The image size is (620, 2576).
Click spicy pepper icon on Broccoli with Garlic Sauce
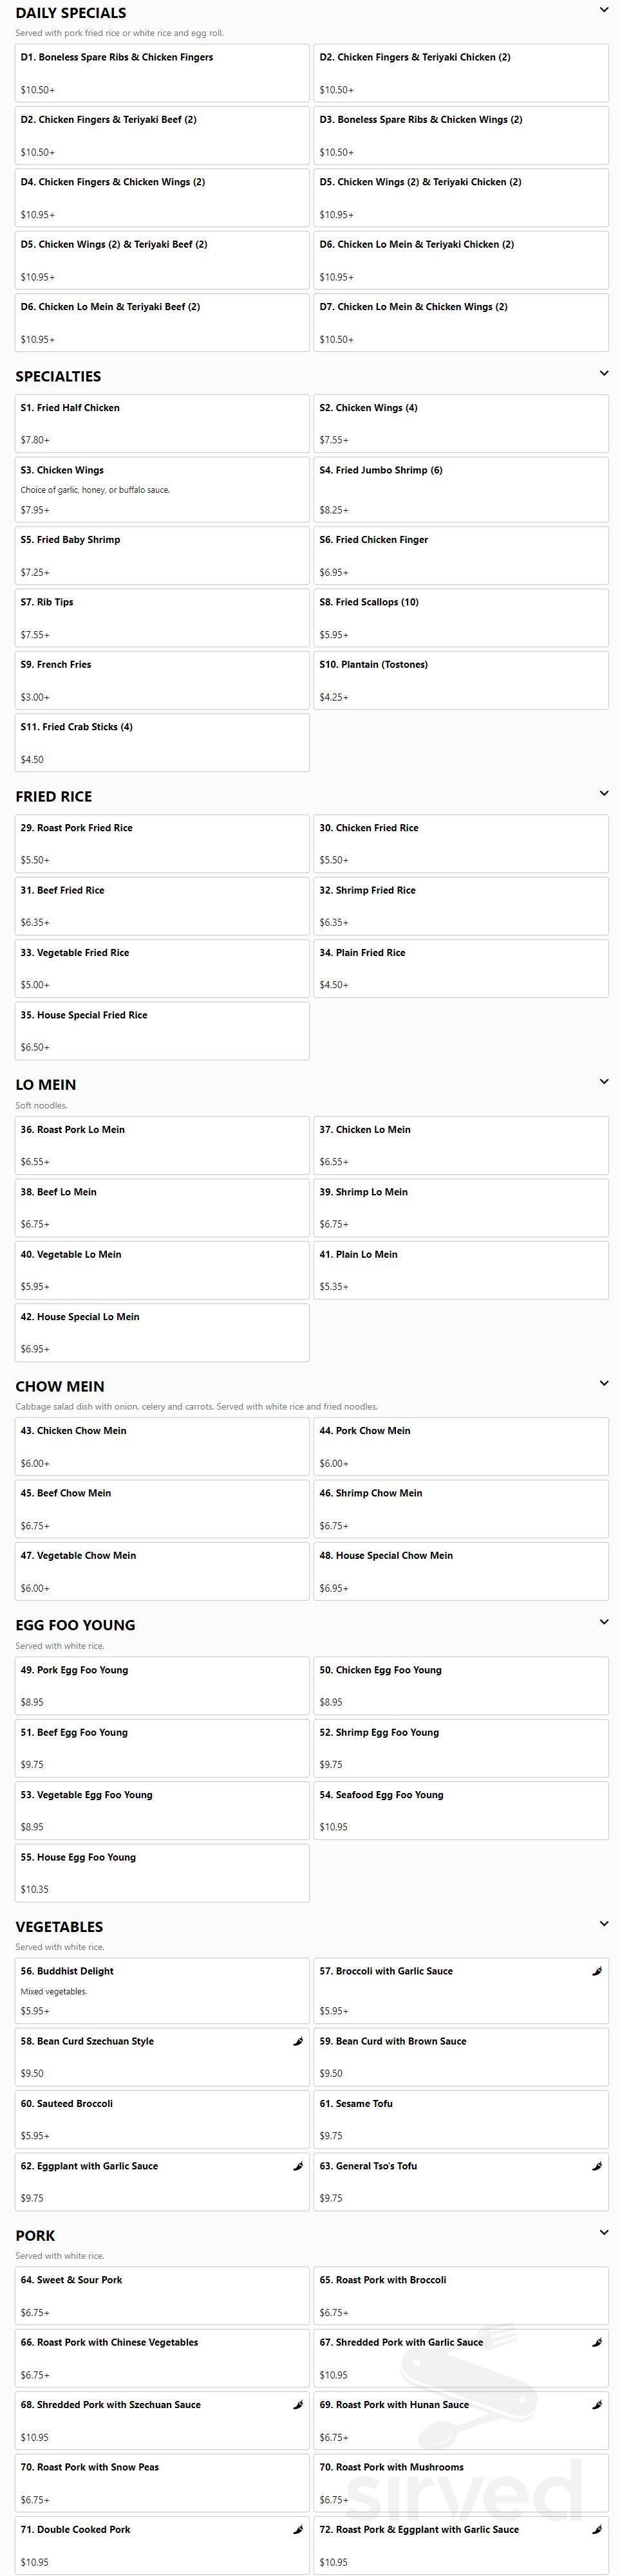pos(597,1971)
